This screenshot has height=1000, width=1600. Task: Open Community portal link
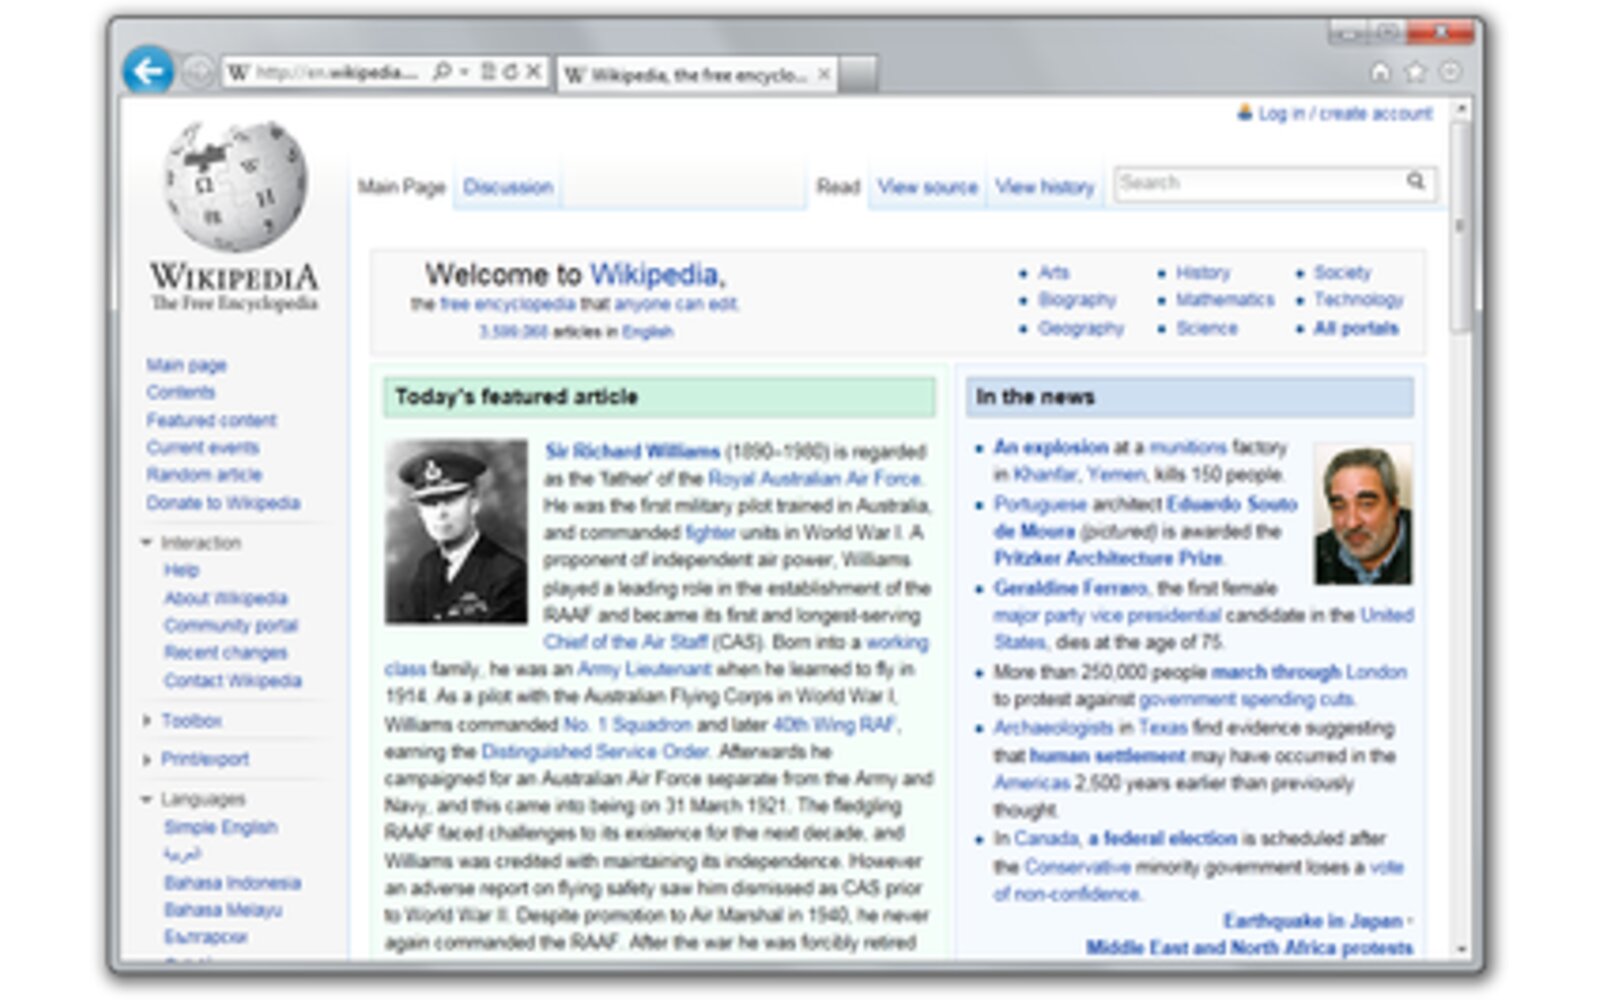pos(231,625)
